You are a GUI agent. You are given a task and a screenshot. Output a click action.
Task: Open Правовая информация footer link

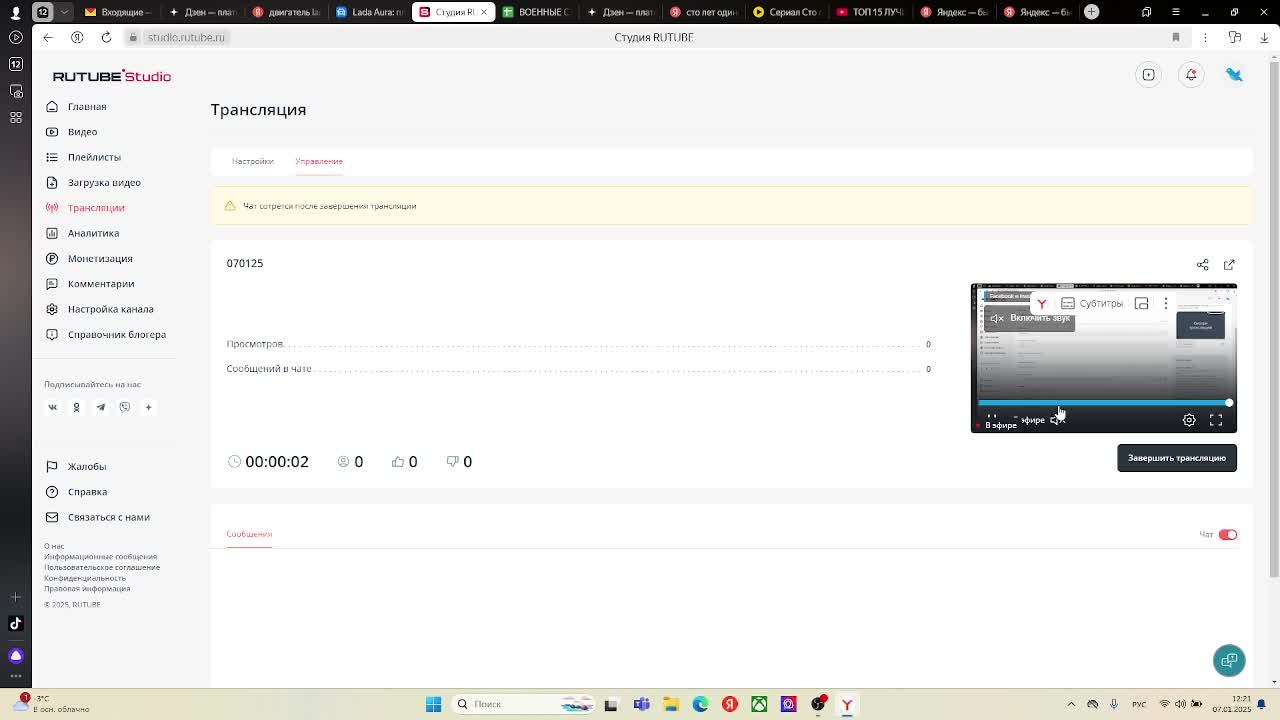pyautogui.click(x=87, y=588)
